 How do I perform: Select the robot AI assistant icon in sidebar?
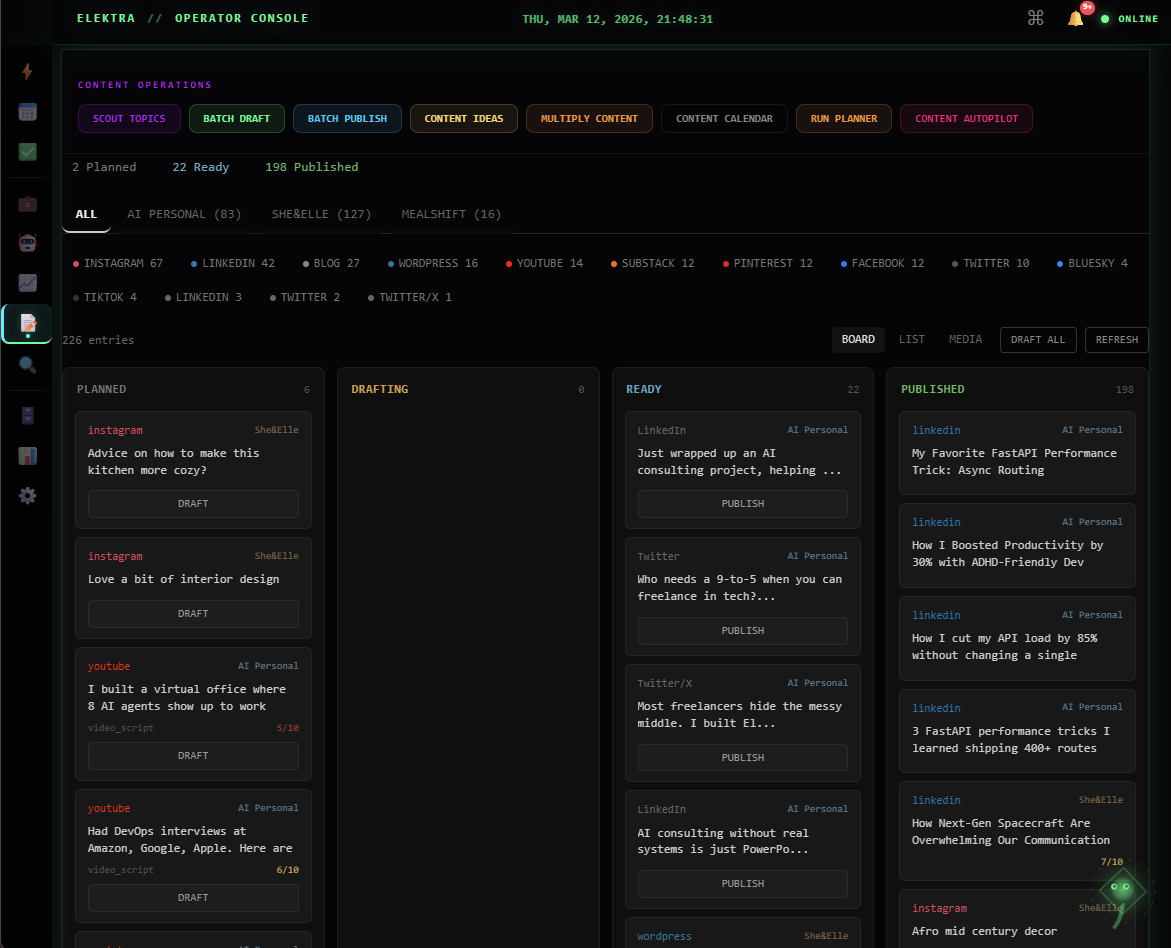click(27, 242)
